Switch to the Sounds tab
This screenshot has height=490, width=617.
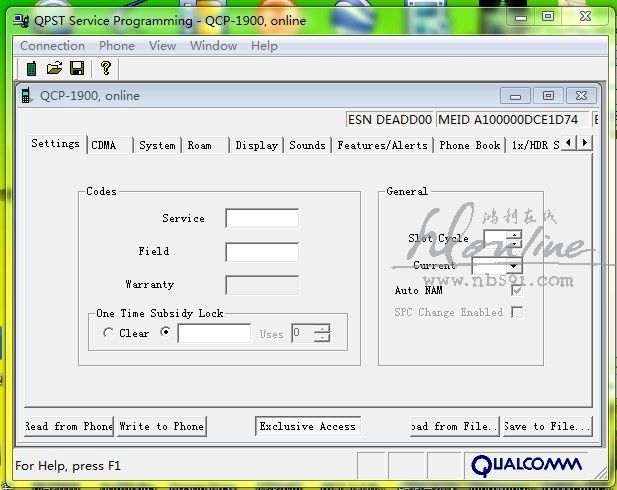(307, 145)
